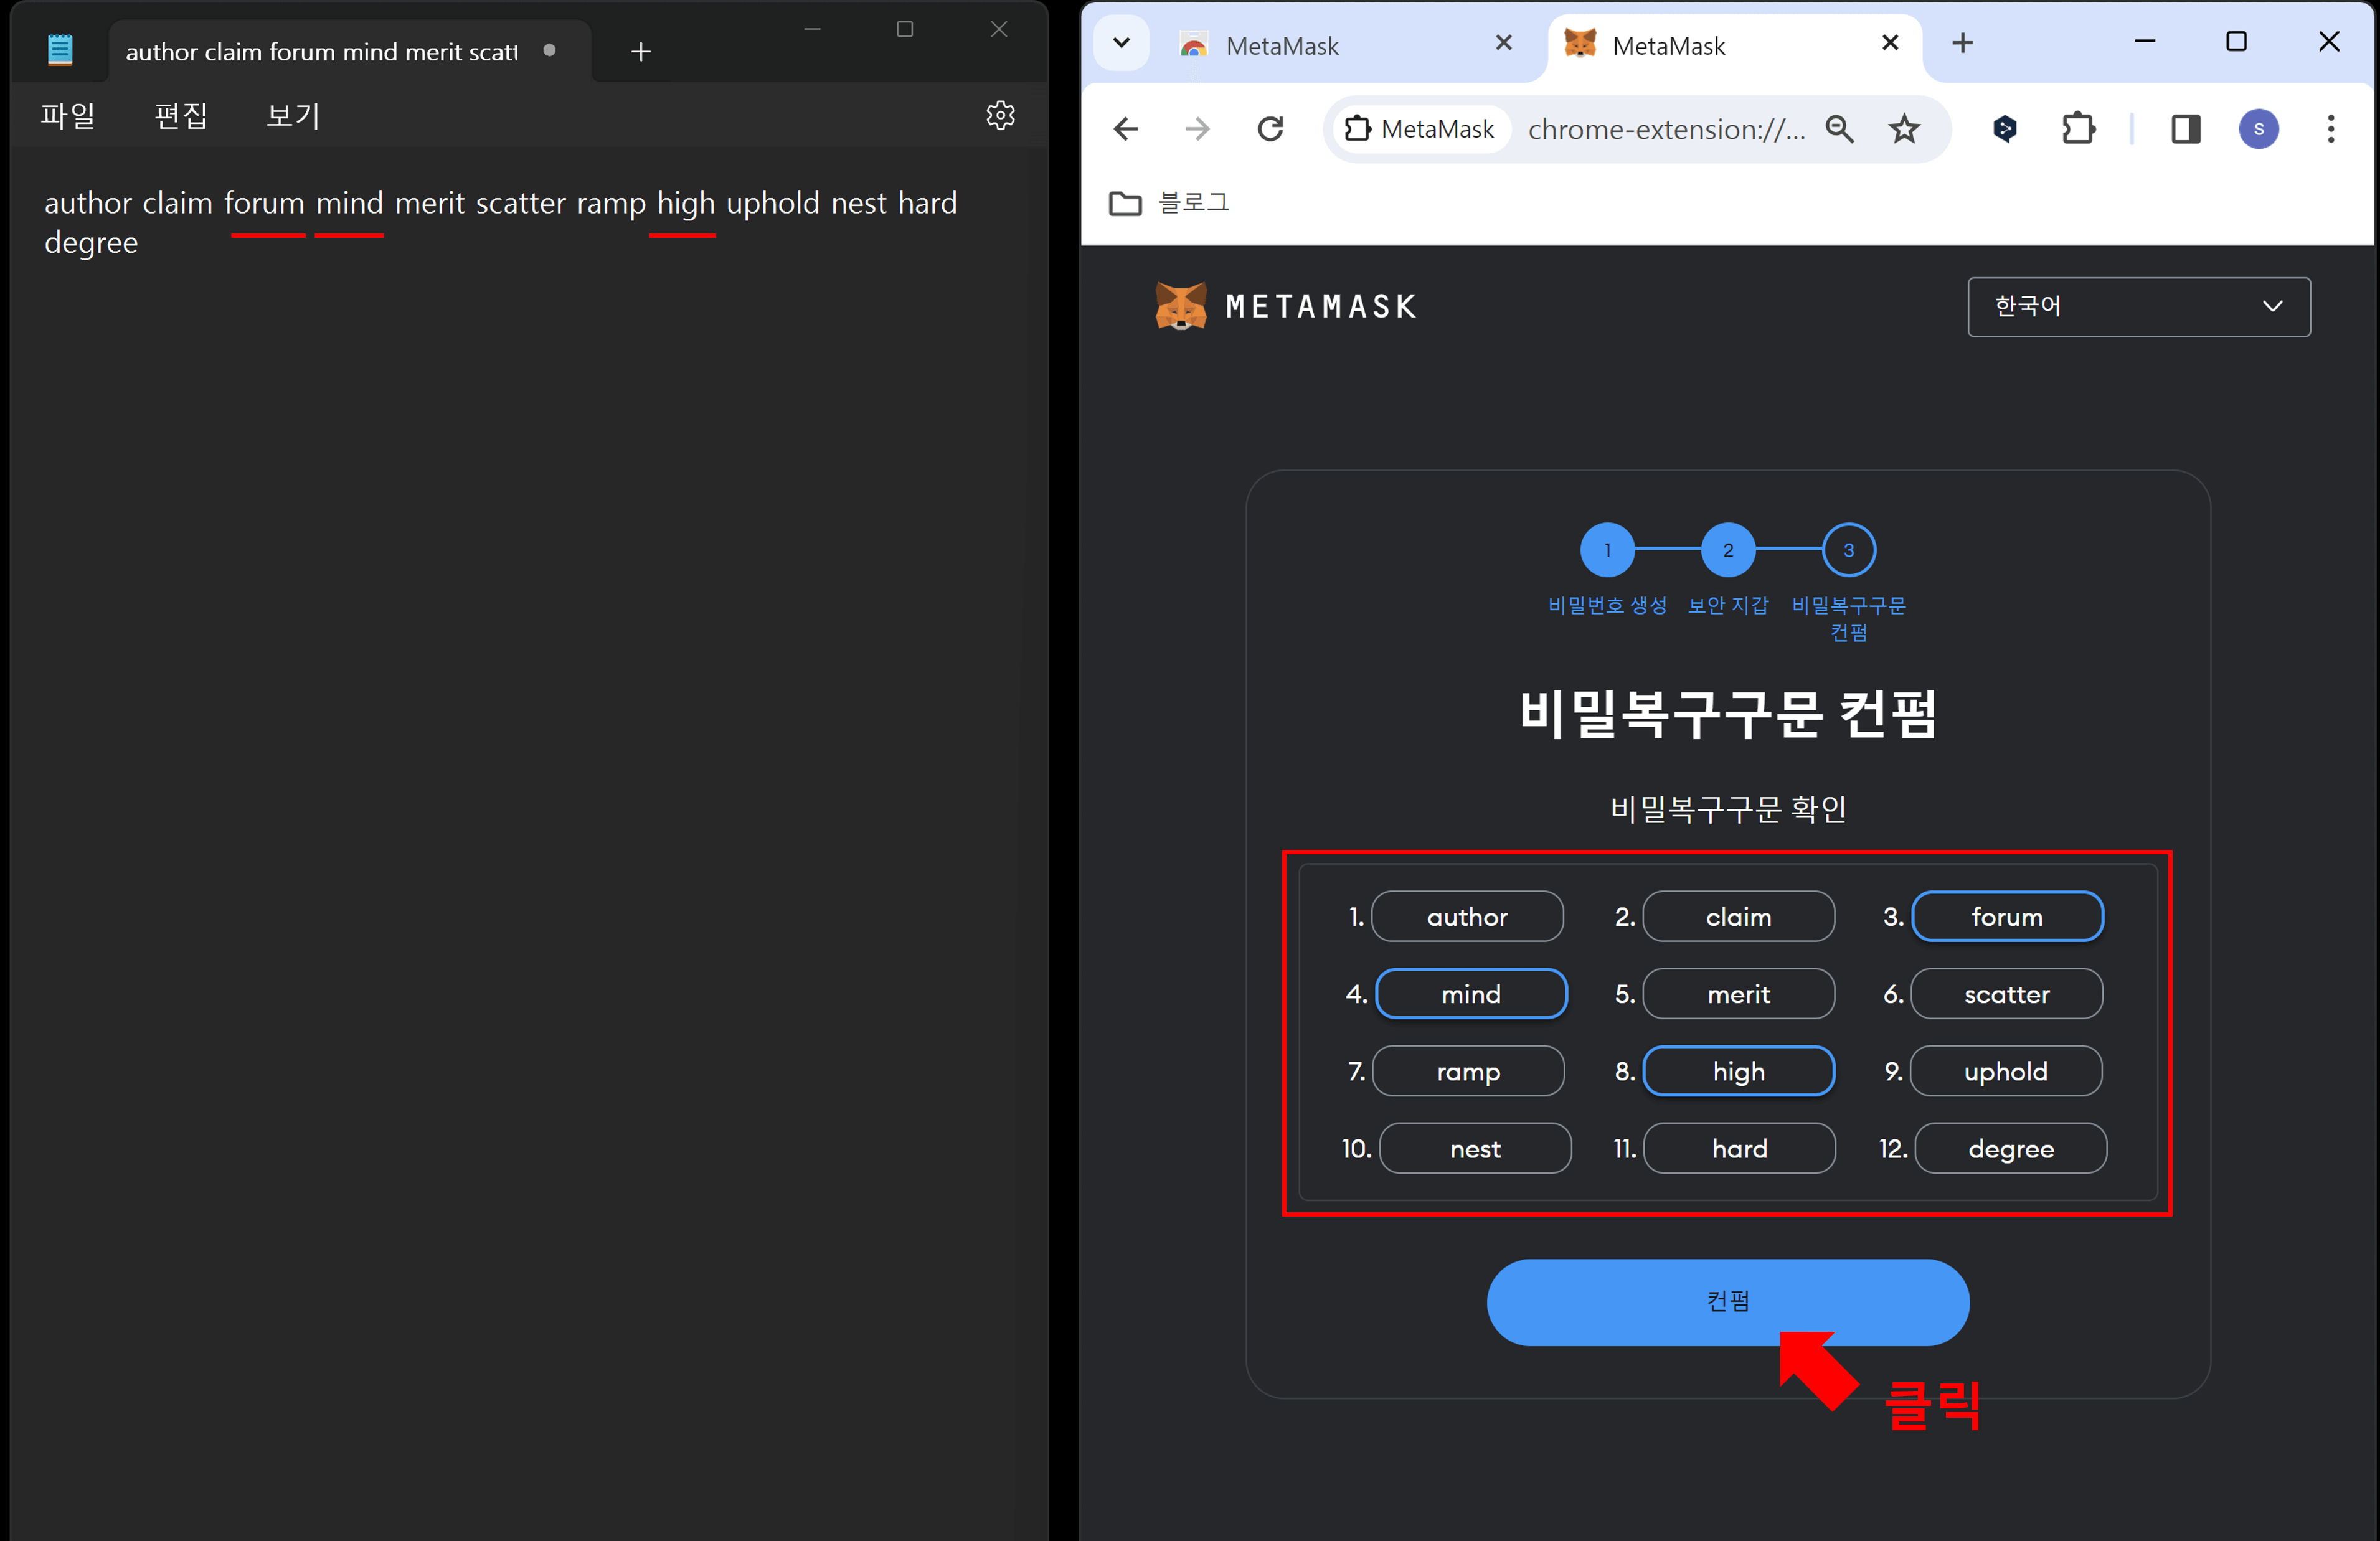This screenshot has height=1541, width=2380.
Task: Click the Notepad app icon in the title bar
Action: coord(60,50)
